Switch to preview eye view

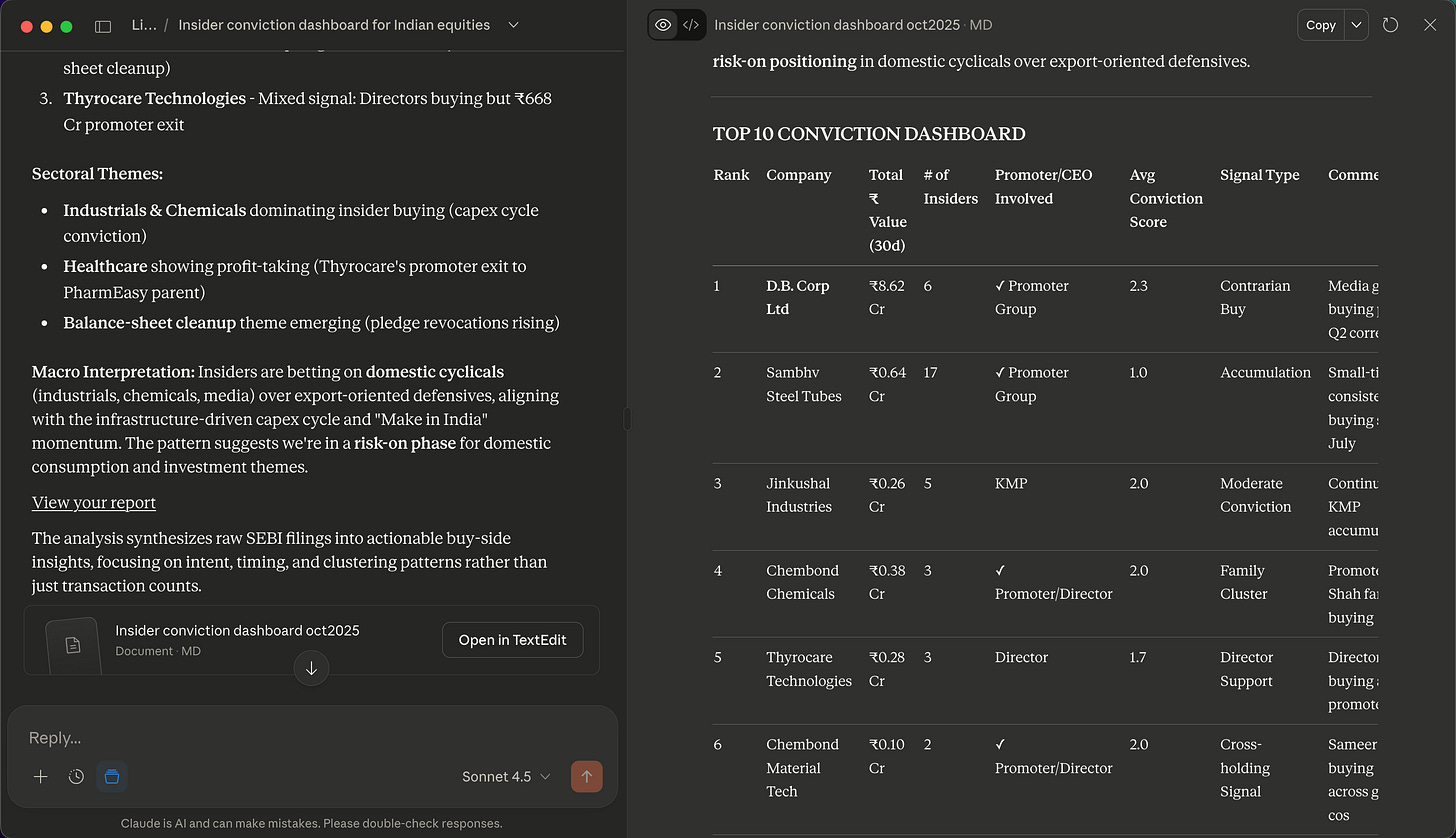tap(663, 25)
